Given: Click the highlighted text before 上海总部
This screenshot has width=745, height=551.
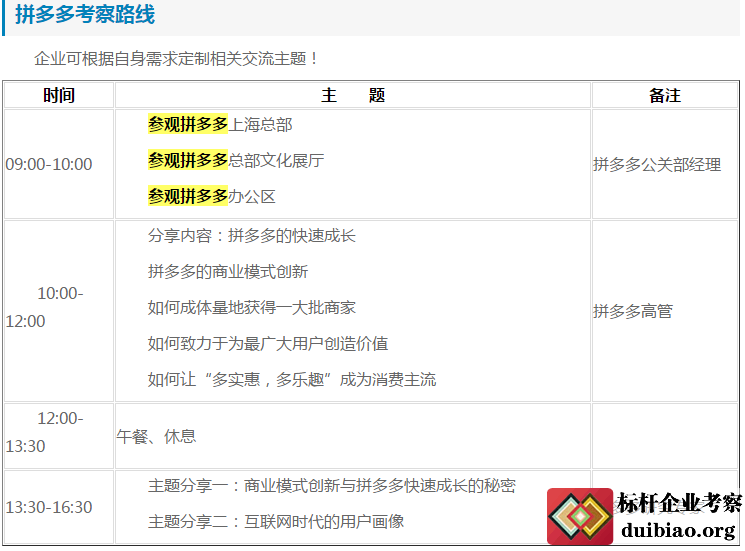Looking at the screenshot, I should (188, 124).
